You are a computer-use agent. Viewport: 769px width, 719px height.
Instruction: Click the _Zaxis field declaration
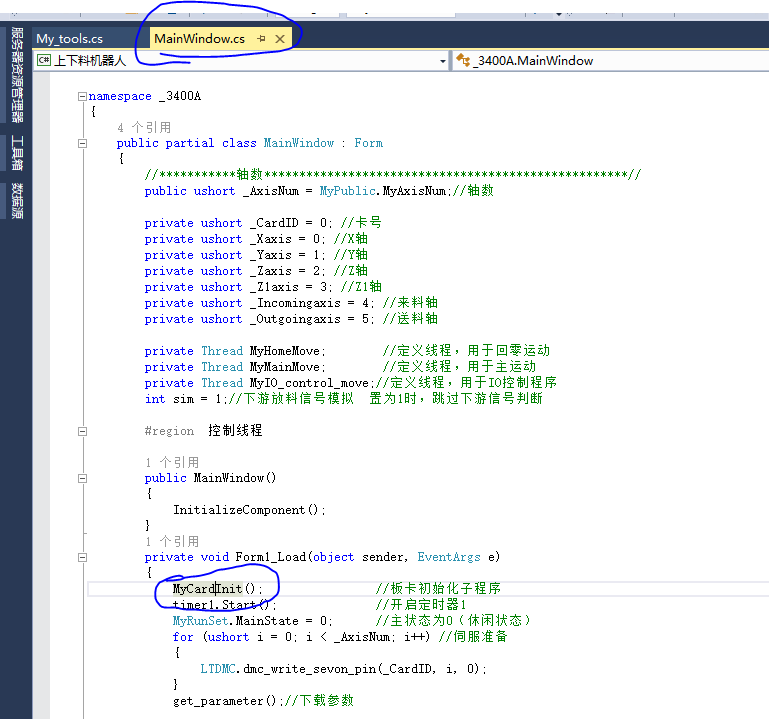tap(235, 271)
